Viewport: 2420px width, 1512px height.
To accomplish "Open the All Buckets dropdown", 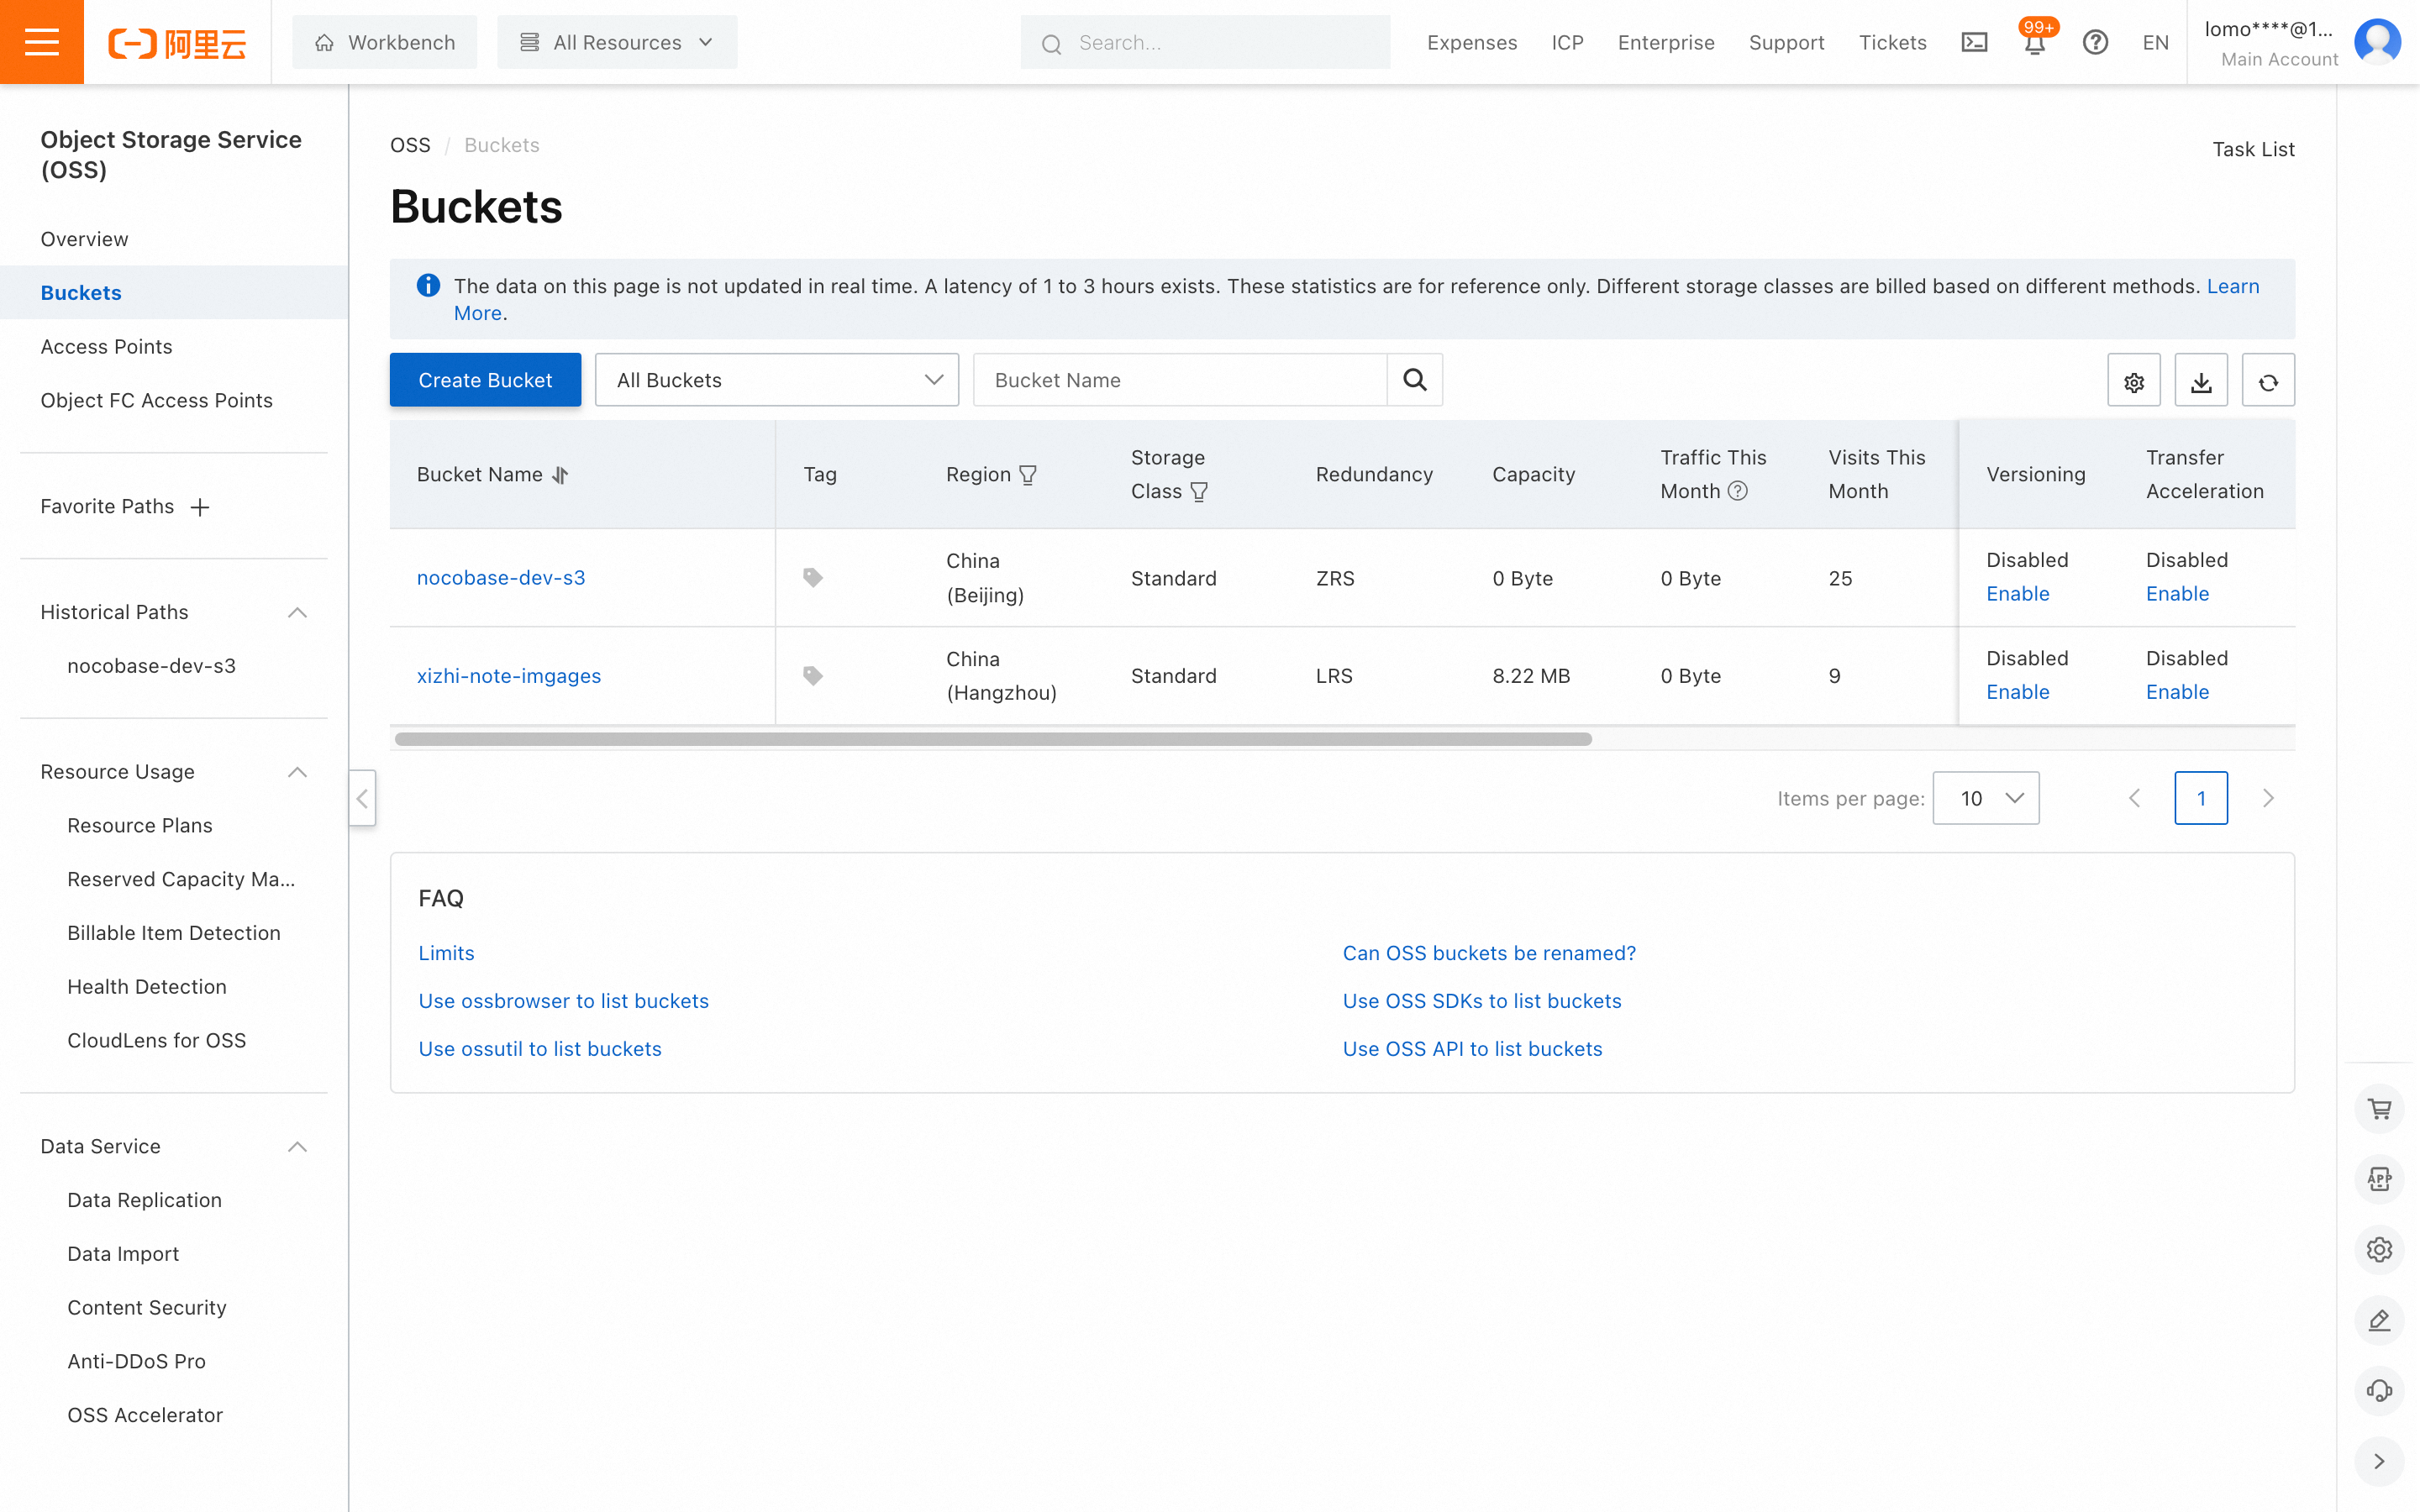I will 776,380.
